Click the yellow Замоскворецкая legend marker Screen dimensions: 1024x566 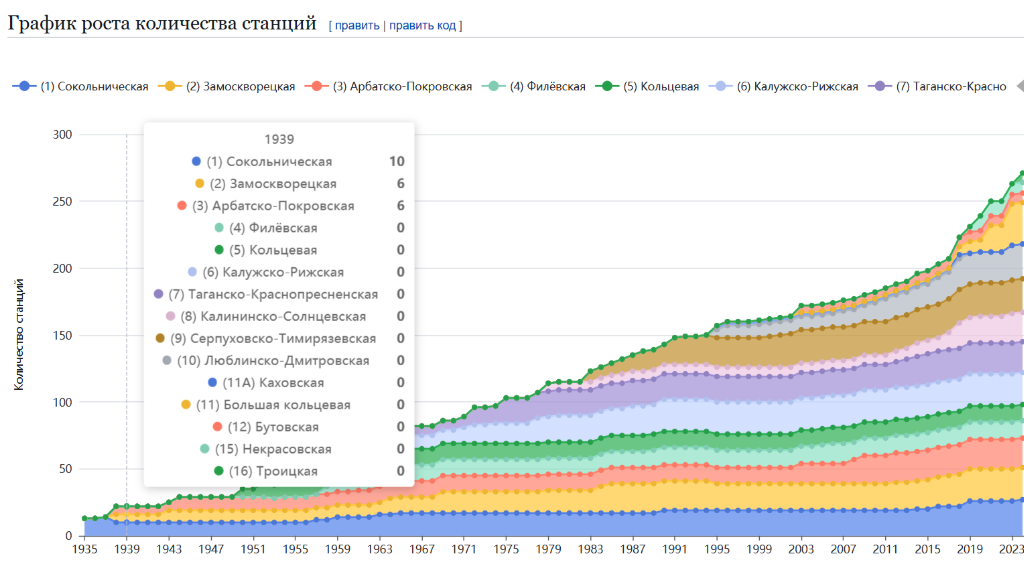[171, 87]
